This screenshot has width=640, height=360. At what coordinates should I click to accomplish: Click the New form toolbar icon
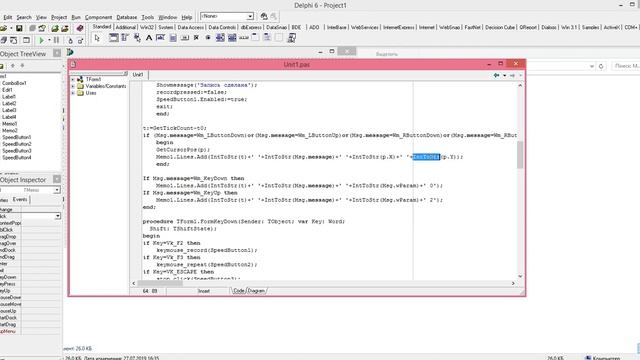coord(26,40)
